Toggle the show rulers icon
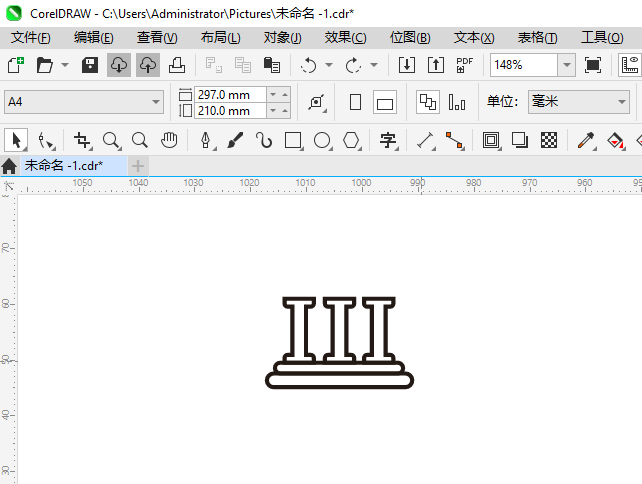642x484 pixels. tap(630, 65)
